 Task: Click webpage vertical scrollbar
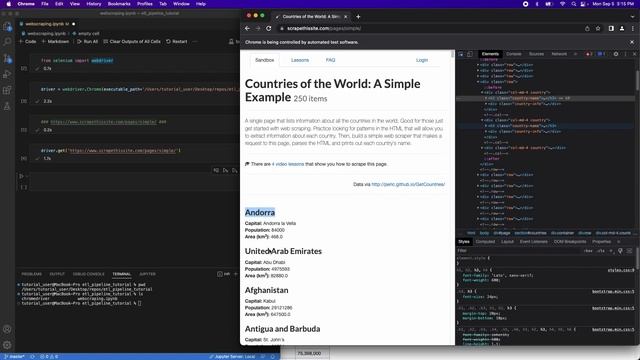pyautogui.click(x=452, y=54)
